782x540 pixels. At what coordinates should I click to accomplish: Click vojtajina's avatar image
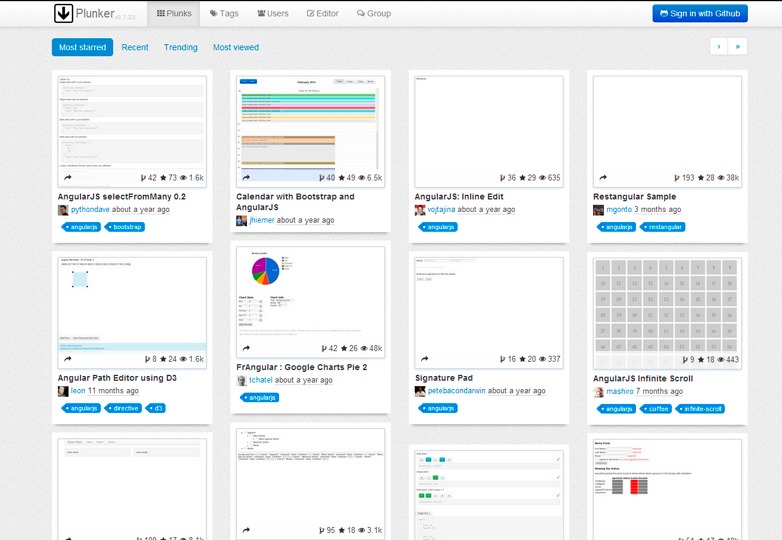point(420,210)
